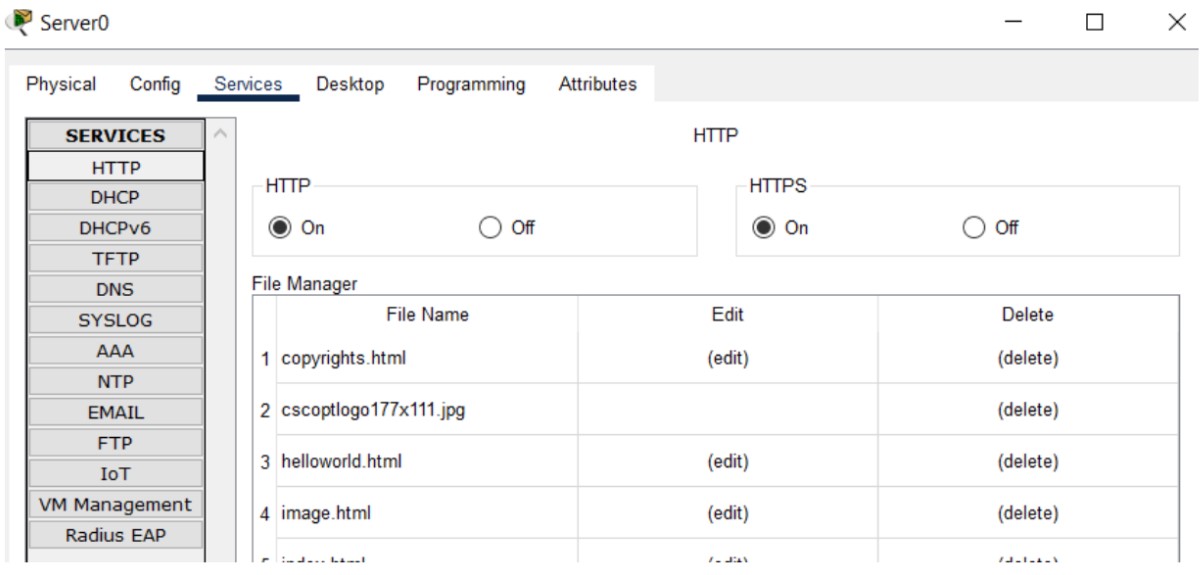Viewport: 1200px width, 575px height.
Task: Click the Packet Tracer icon in the Server0 title bar
Action: coord(19,22)
